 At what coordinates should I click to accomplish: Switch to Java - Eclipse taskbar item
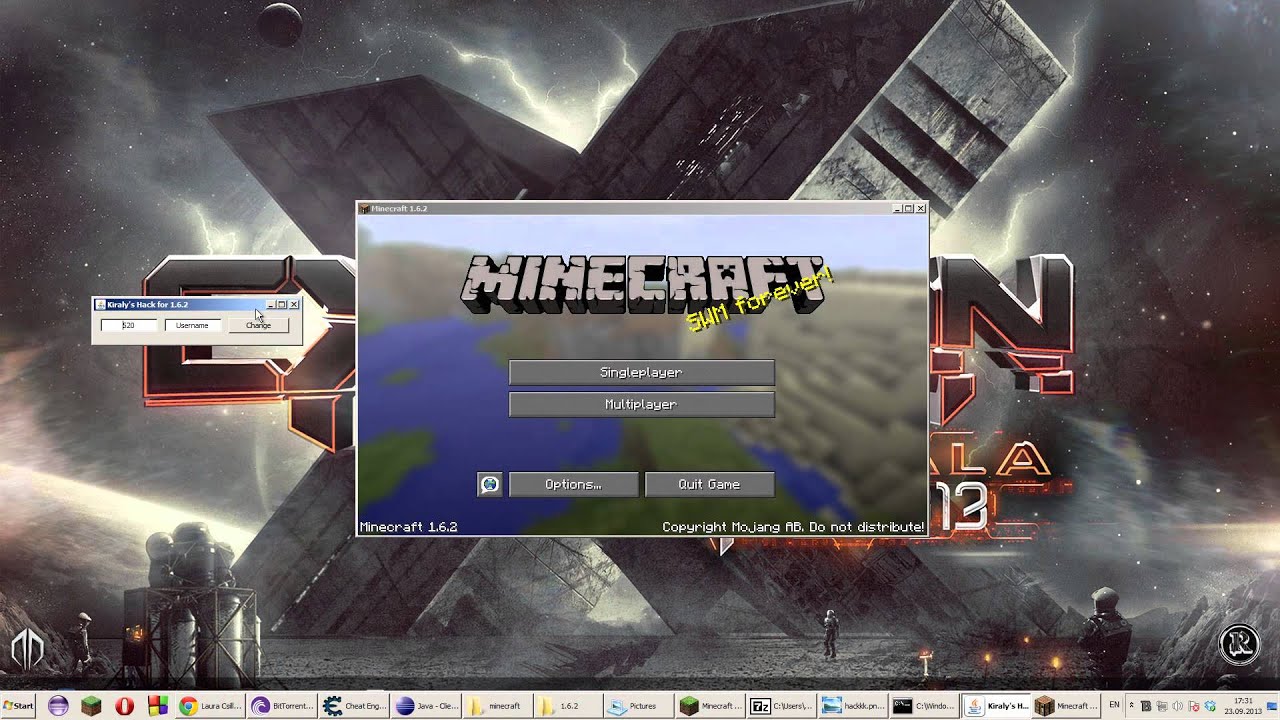coord(426,705)
